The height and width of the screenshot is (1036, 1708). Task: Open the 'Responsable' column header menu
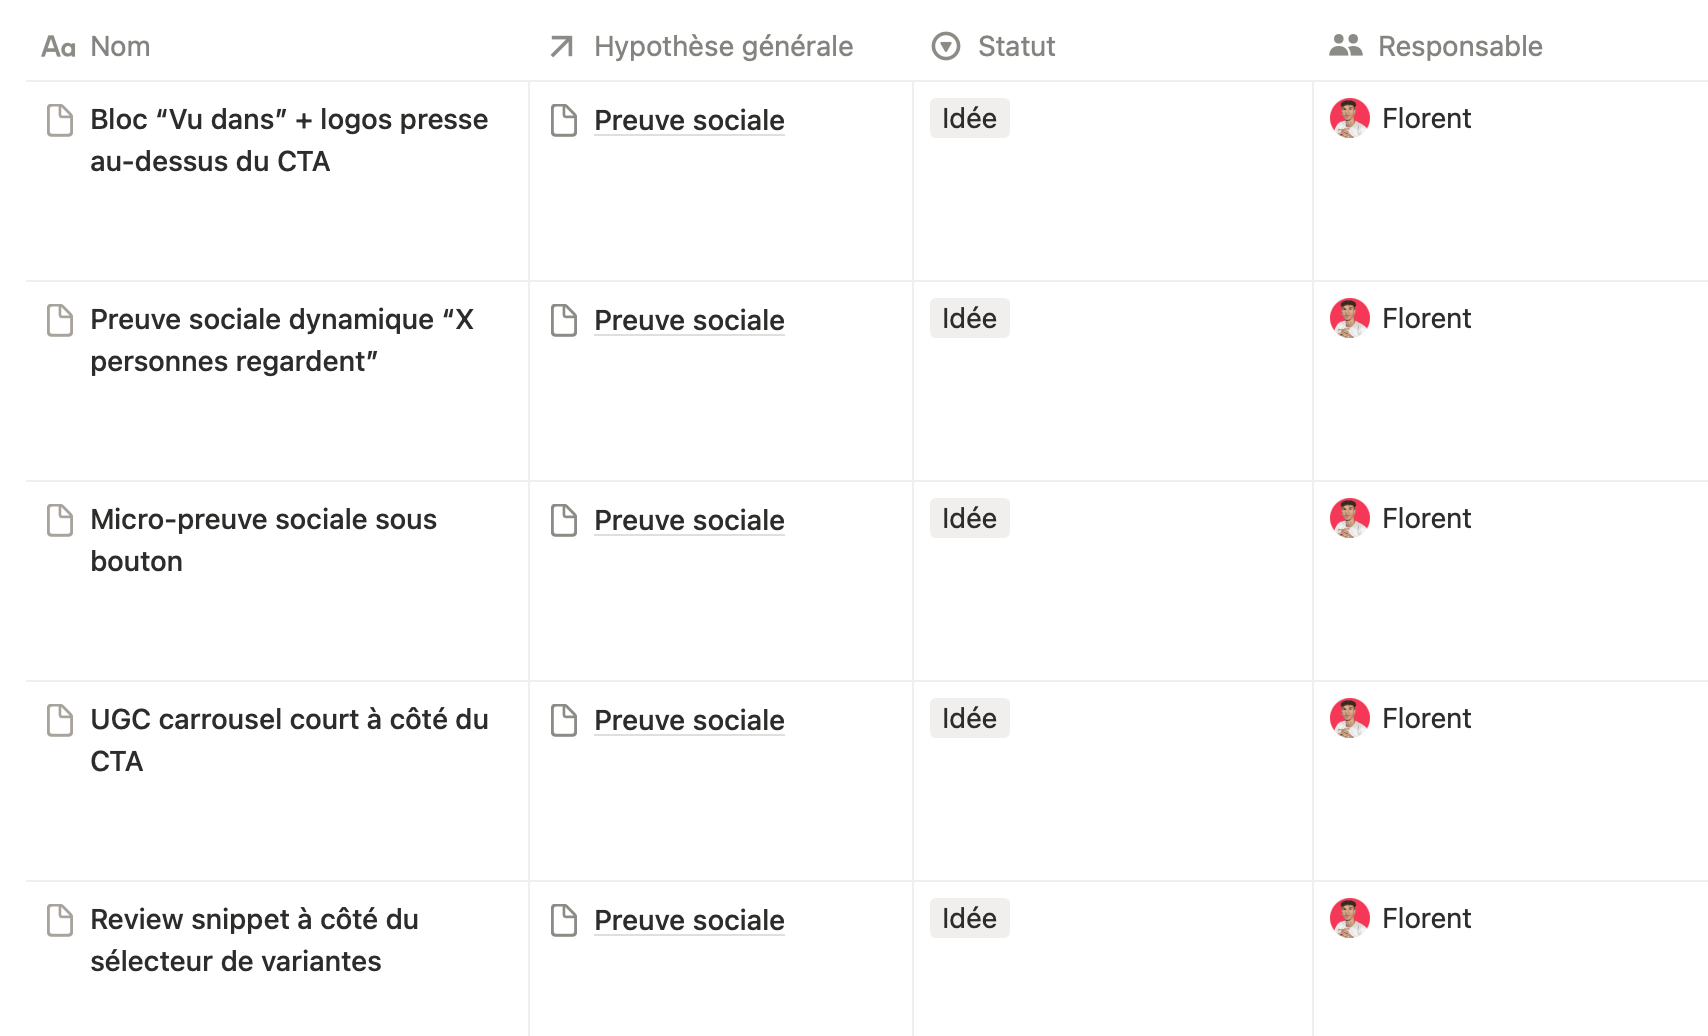(x=1459, y=46)
